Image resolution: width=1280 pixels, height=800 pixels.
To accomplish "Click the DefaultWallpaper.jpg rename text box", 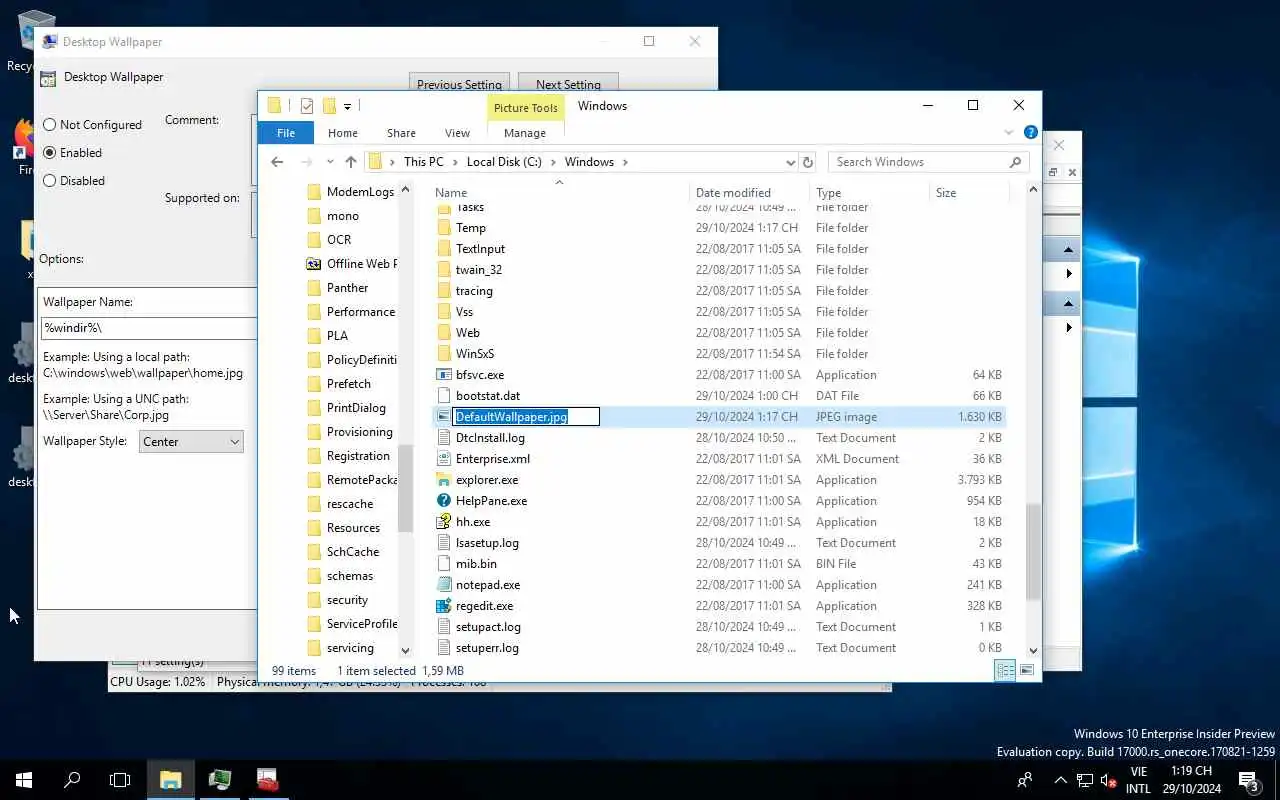I will [x=526, y=417].
